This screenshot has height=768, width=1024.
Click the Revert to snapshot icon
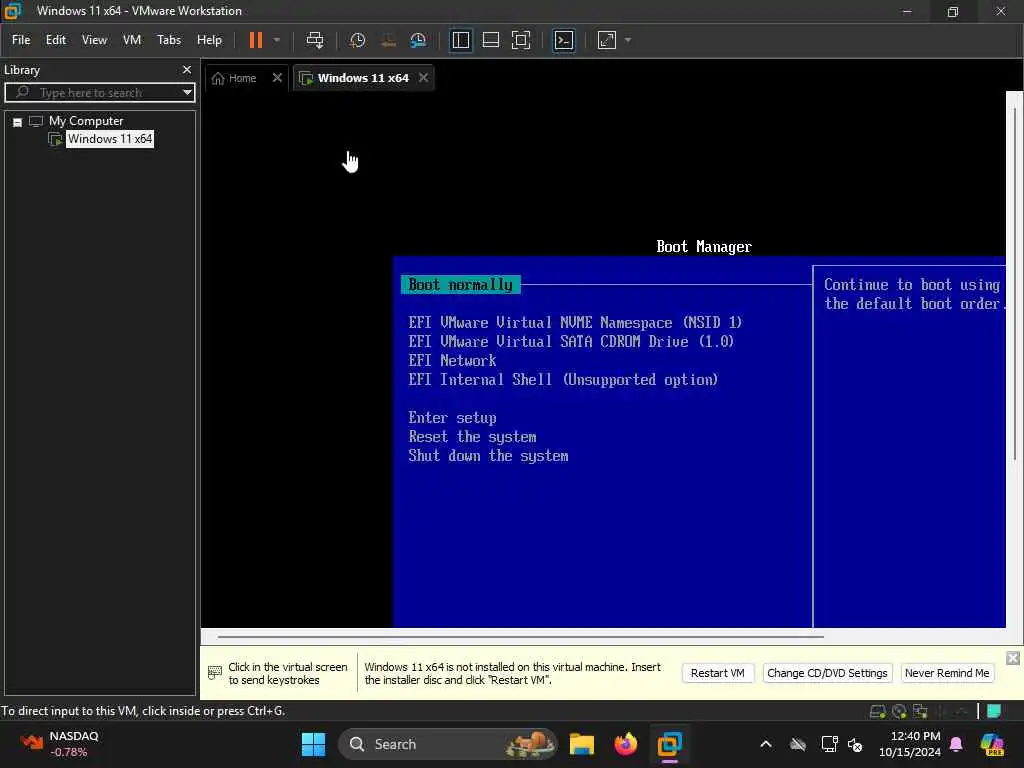point(388,40)
